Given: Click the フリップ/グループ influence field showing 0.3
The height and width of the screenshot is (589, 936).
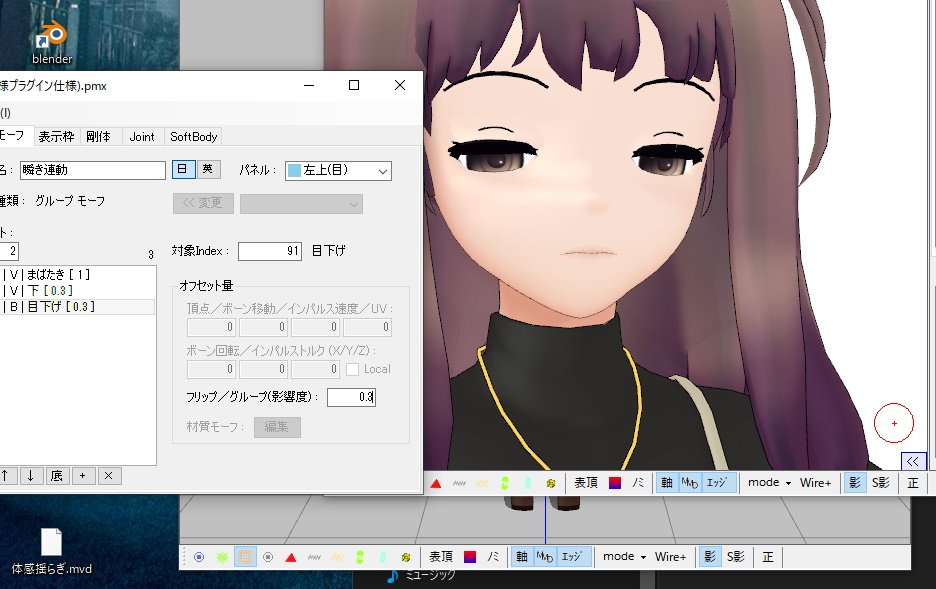Looking at the screenshot, I should [x=351, y=397].
